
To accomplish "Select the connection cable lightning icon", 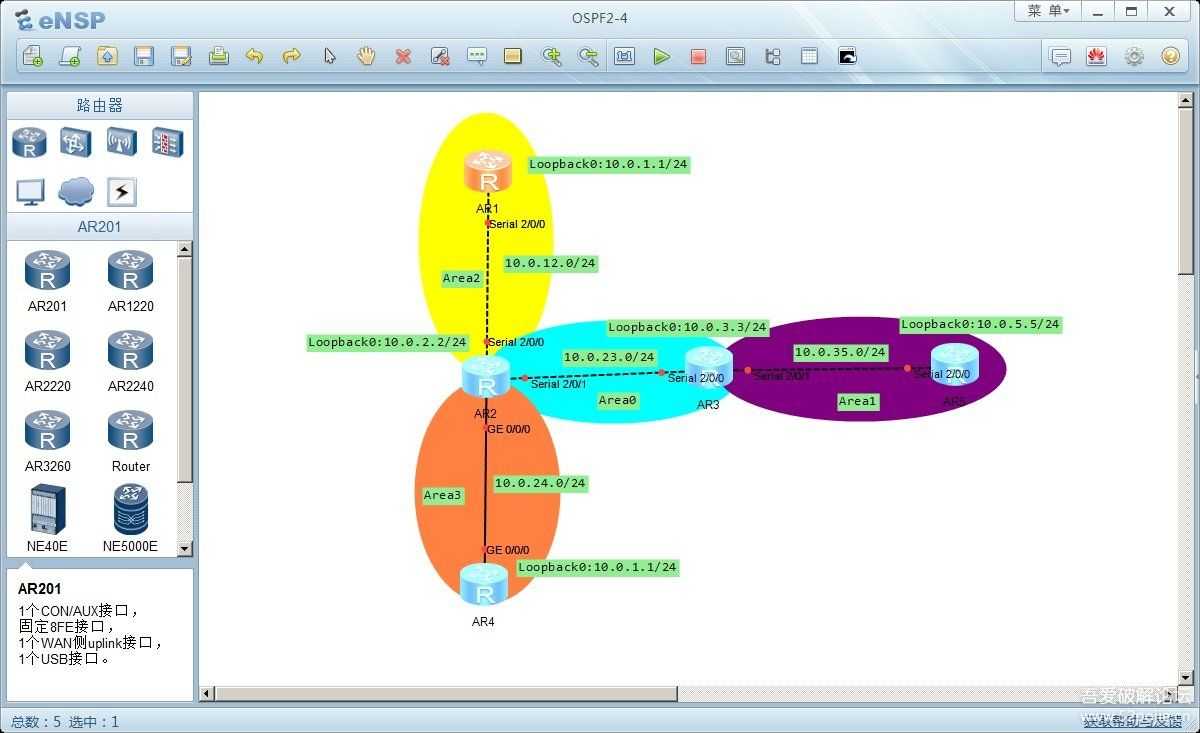I will (122, 191).
